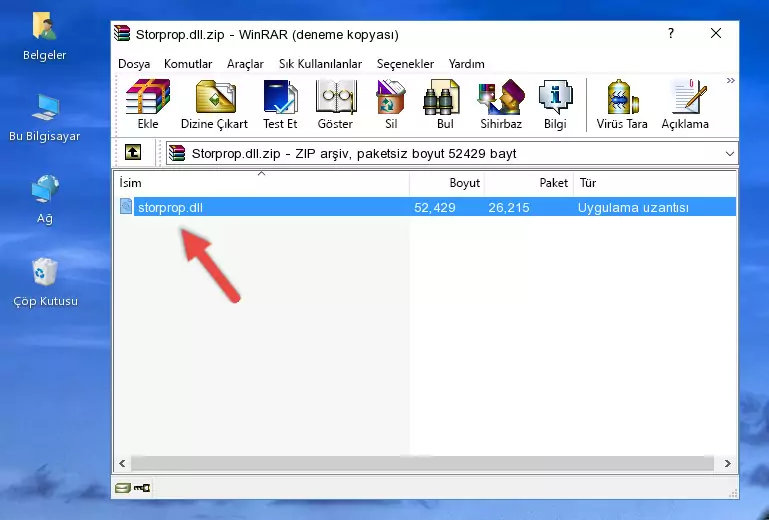Open Göster viewer icon
The image size is (769, 520).
335,104
